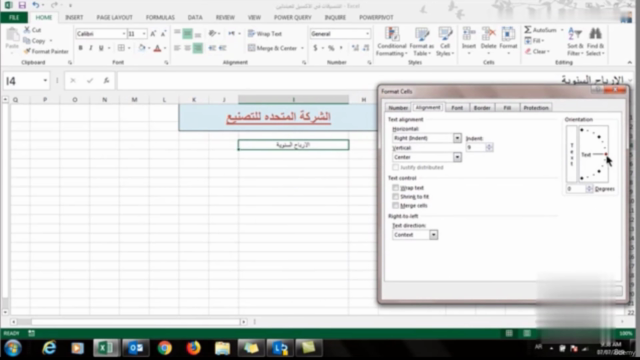Open Google Chrome from the taskbar

pyautogui.click(x=165, y=348)
